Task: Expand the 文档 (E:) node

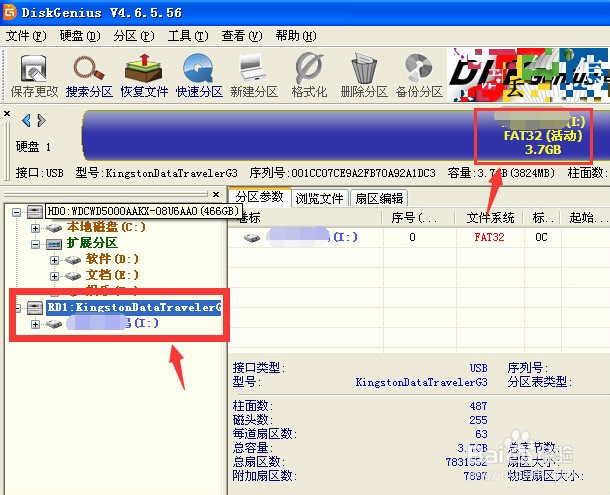Action: (x=54, y=276)
